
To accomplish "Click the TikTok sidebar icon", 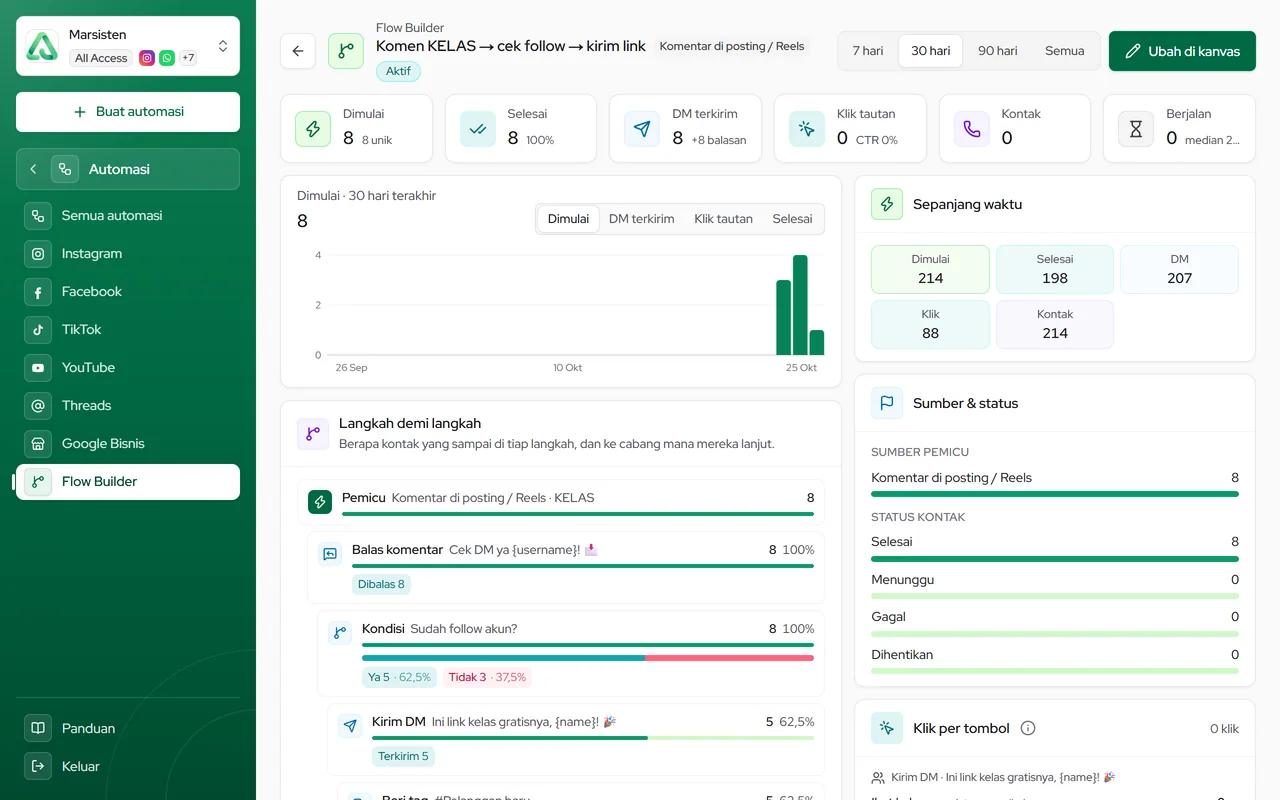I will click(38, 330).
